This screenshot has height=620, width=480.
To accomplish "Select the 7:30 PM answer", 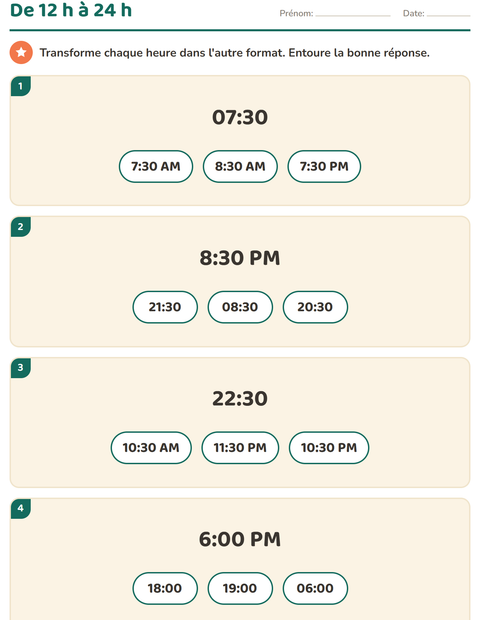I will click(324, 166).
